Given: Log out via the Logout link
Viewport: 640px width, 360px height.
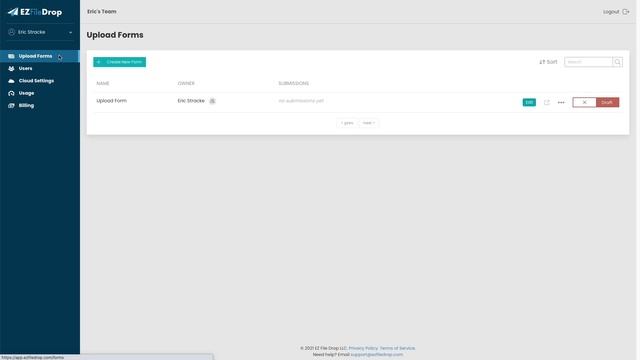Looking at the screenshot, I should 611,12.
